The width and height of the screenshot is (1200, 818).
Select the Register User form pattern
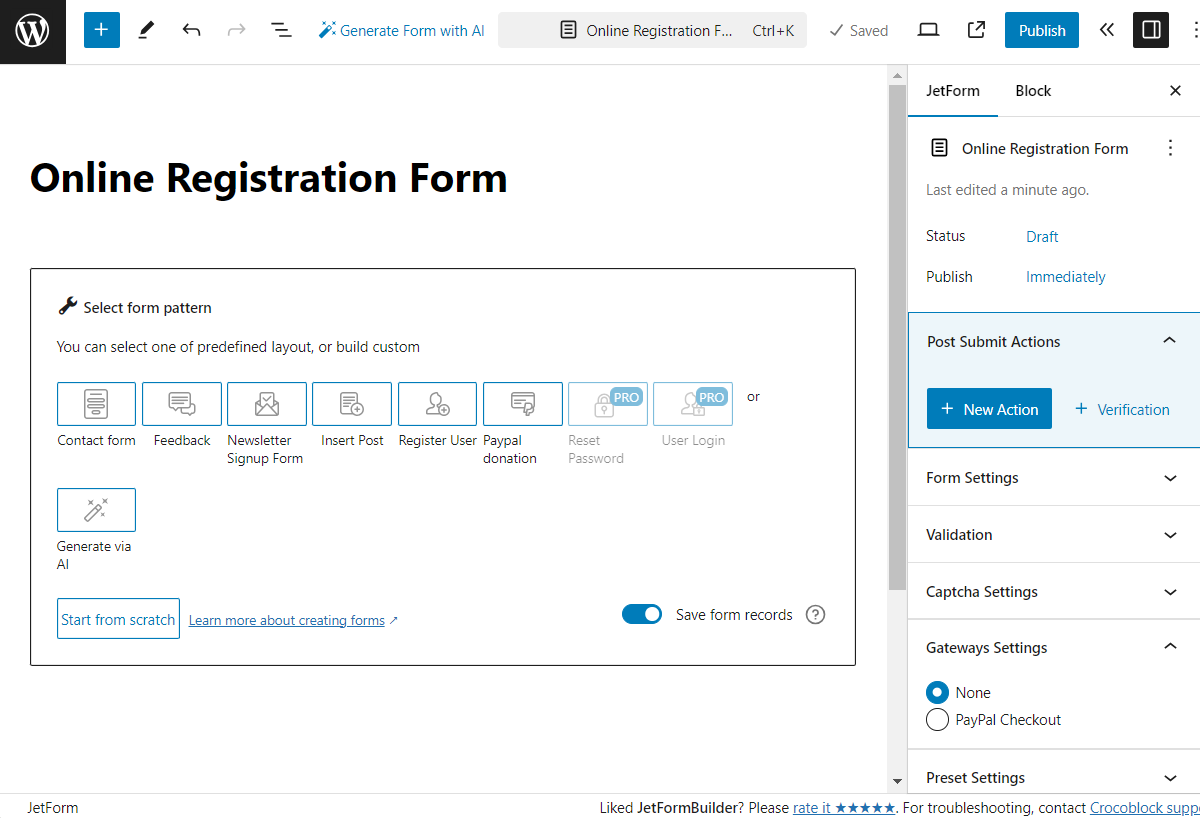tap(437, 404)
